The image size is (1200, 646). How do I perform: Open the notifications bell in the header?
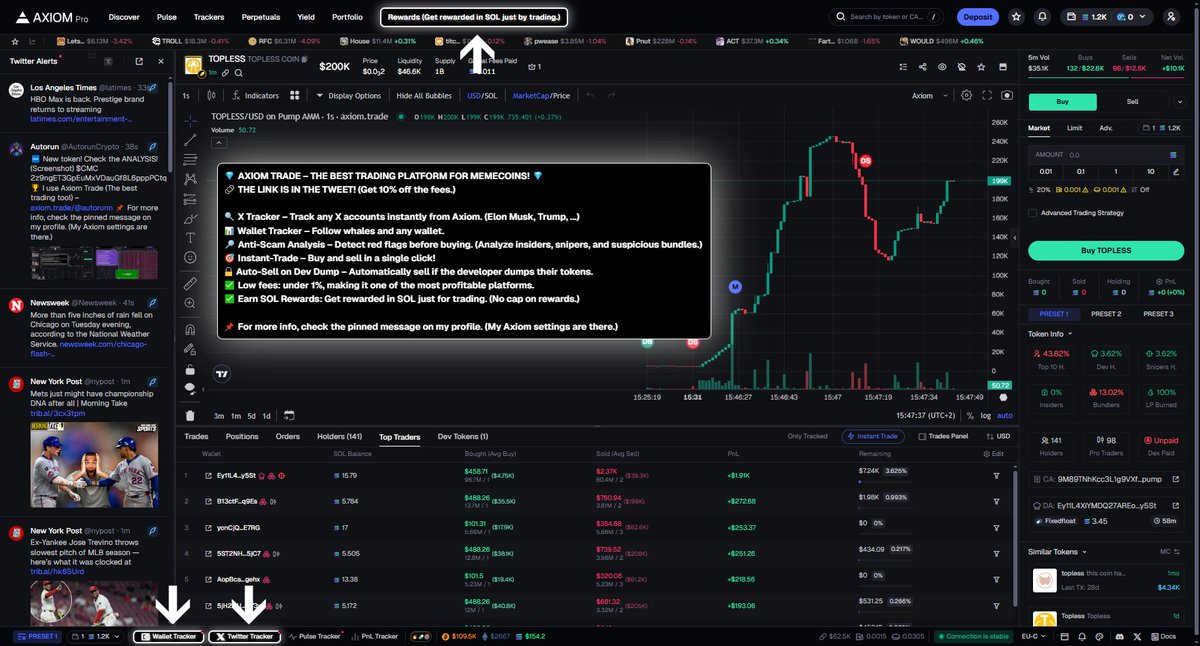(1043, 17)
